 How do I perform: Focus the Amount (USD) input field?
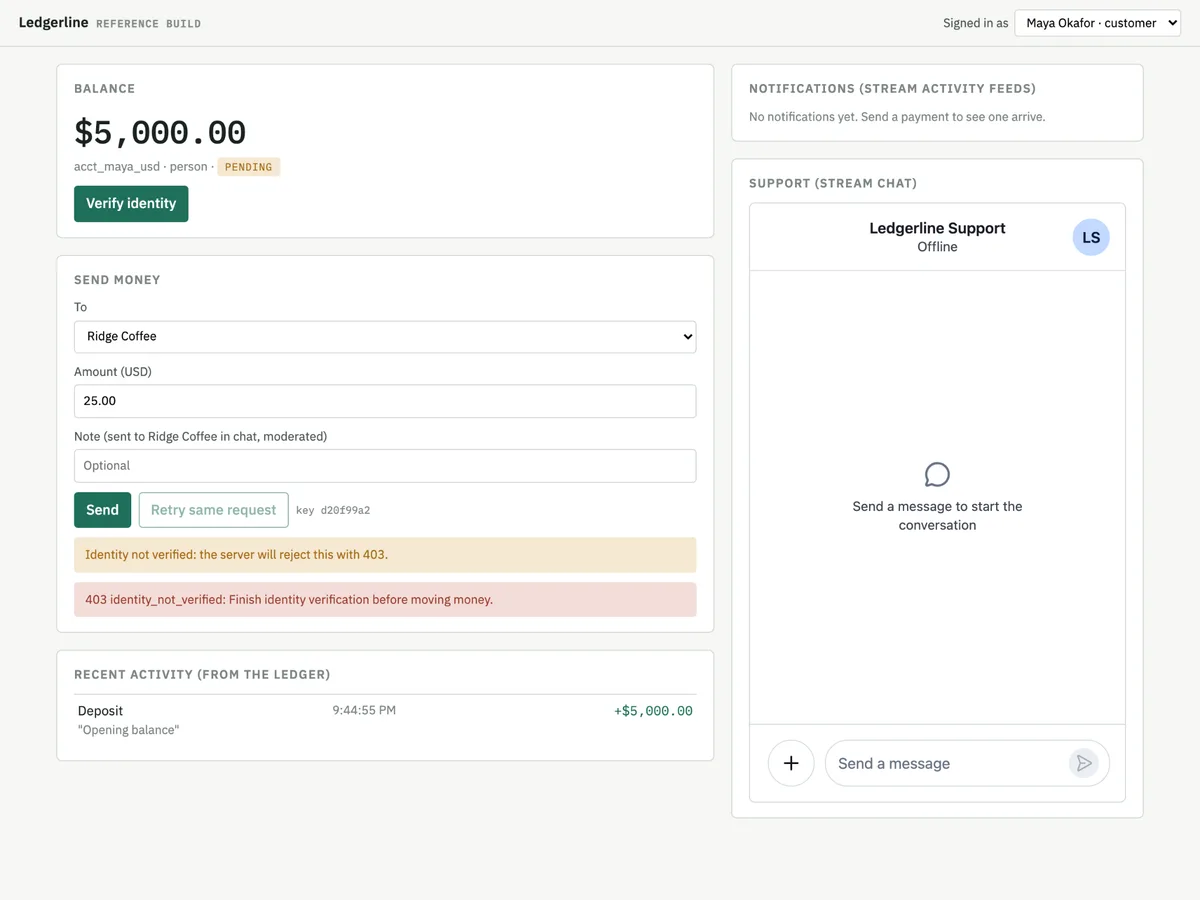(x=385, y=401)
